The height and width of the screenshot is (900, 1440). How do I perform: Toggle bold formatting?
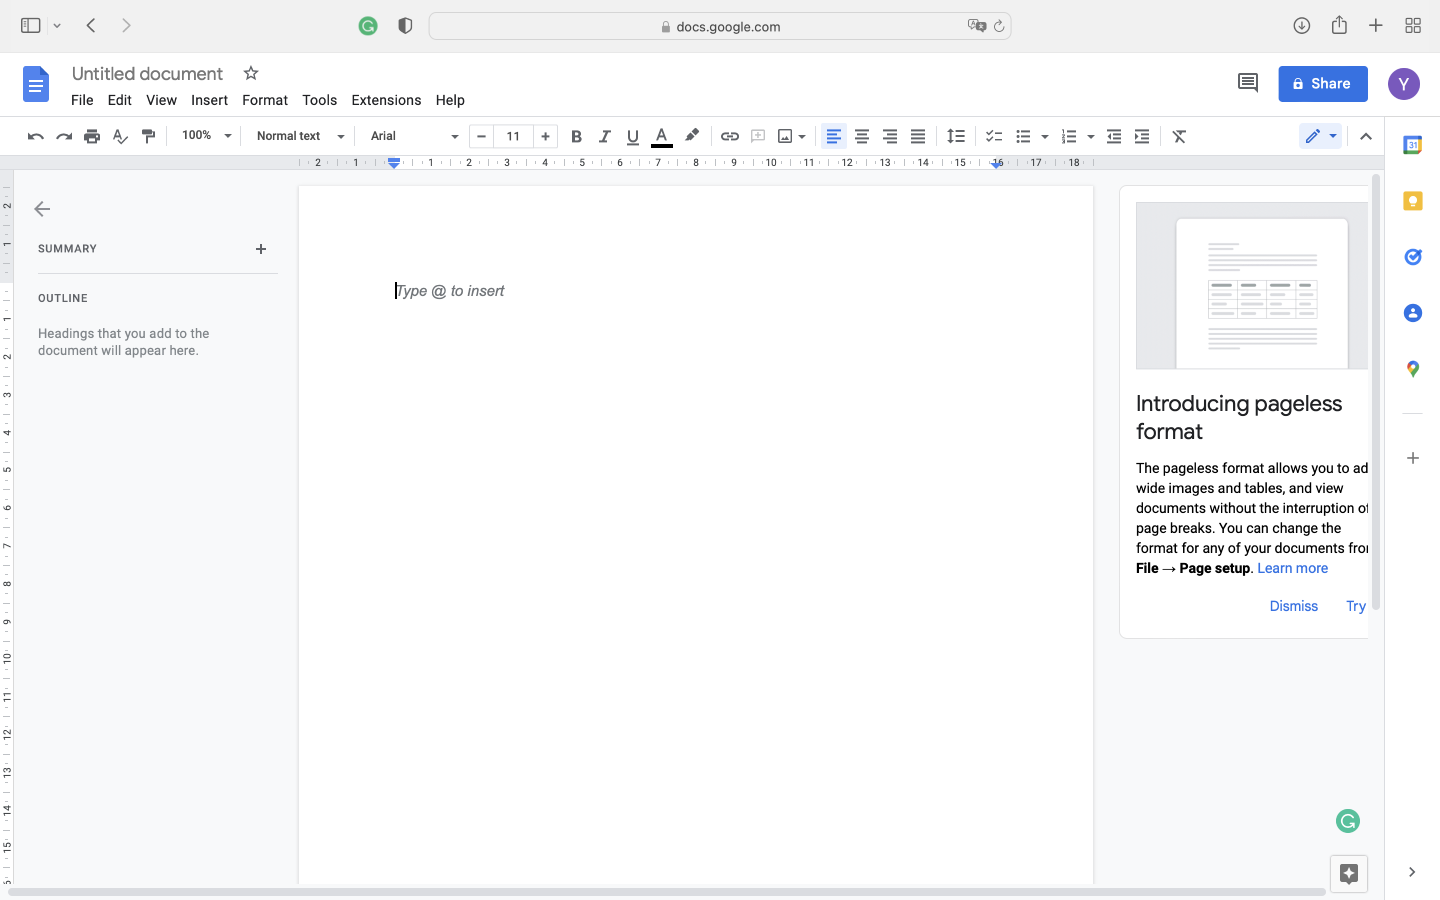577,136
